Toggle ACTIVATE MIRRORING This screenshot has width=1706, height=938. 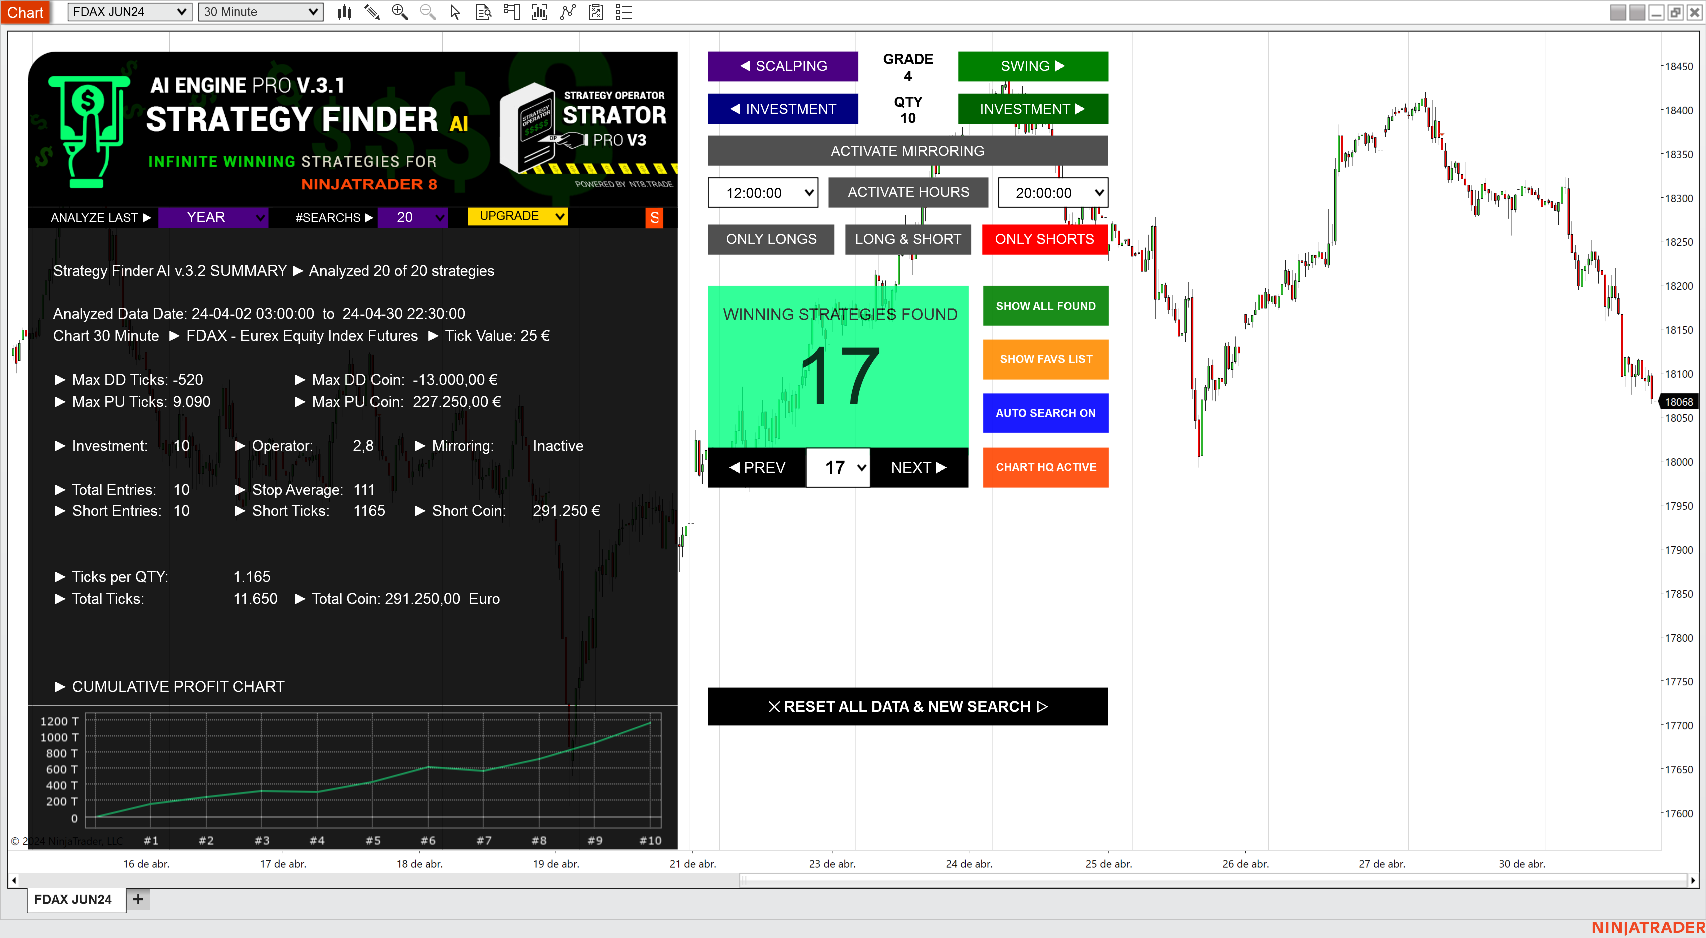[908, 151]
